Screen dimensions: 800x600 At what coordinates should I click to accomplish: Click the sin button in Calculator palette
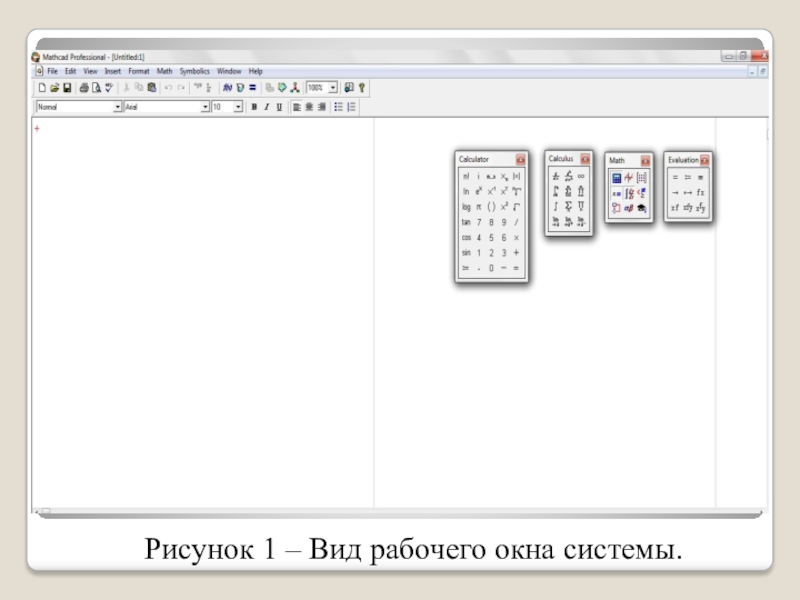(x=466, y=253)
